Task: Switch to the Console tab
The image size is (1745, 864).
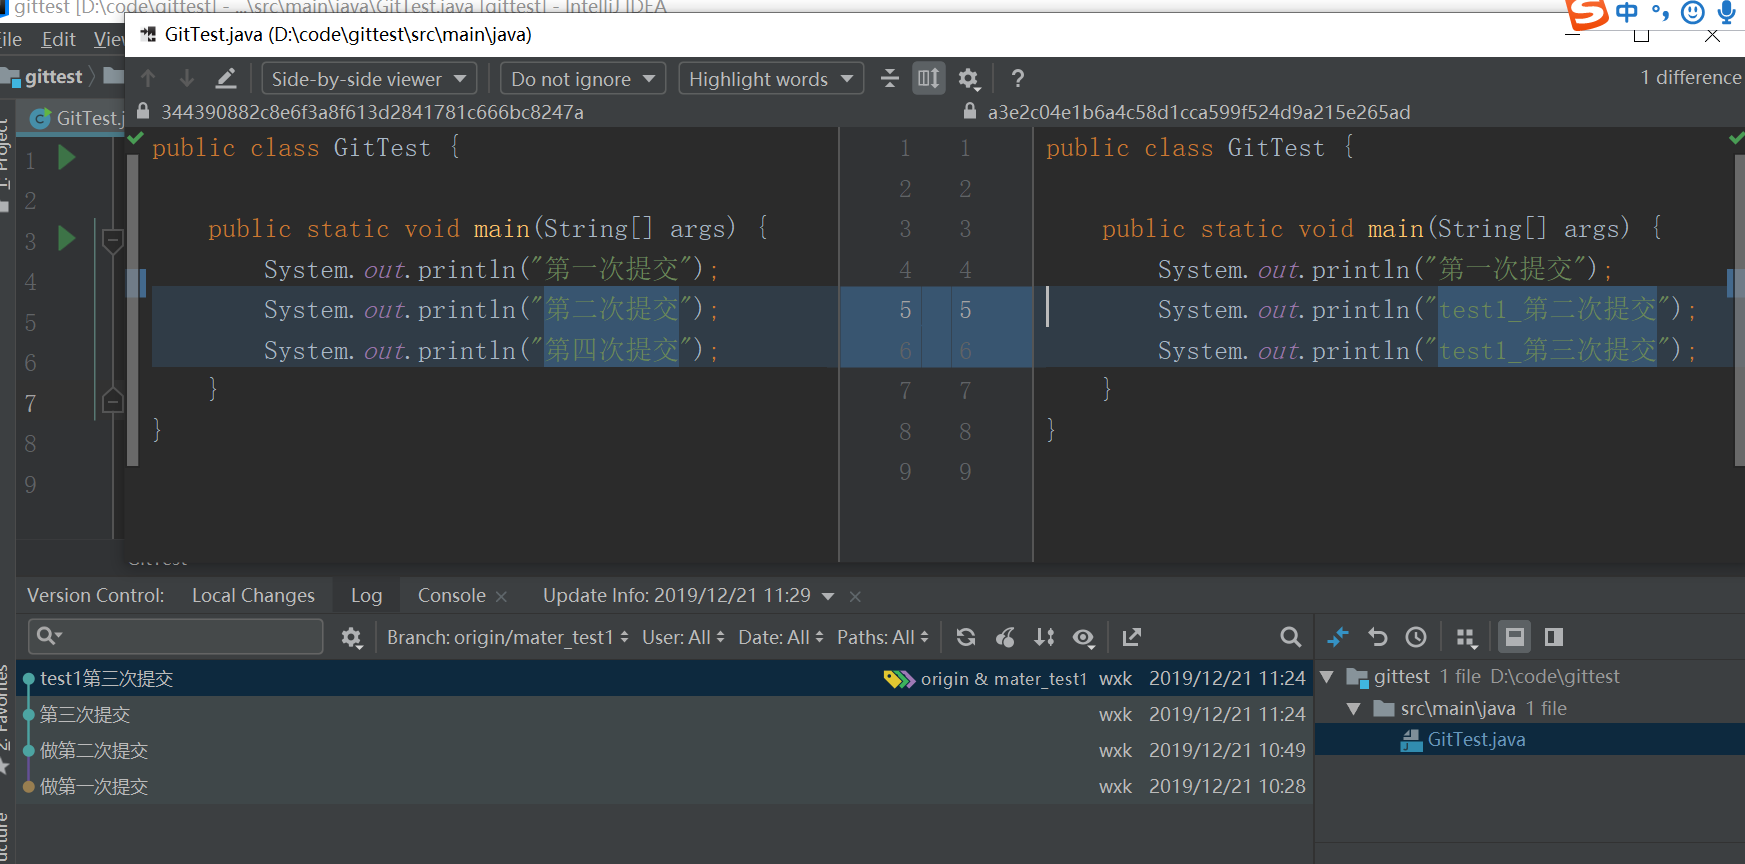Action: coord(451,595)
